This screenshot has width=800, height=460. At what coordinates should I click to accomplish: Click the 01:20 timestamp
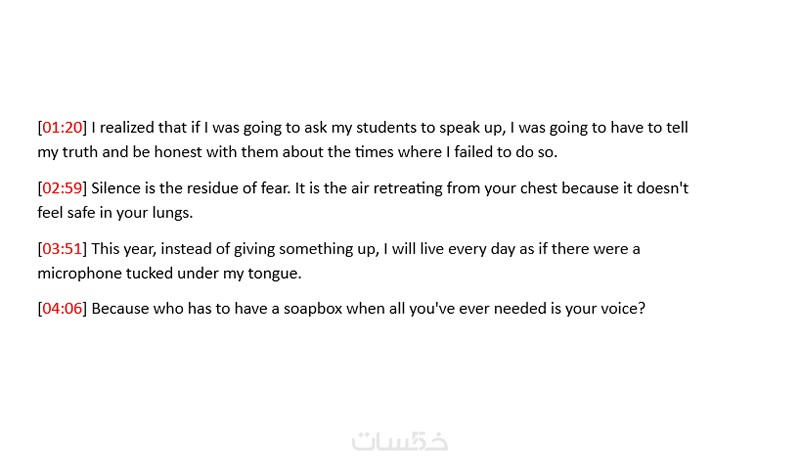[x=61, y=128]
